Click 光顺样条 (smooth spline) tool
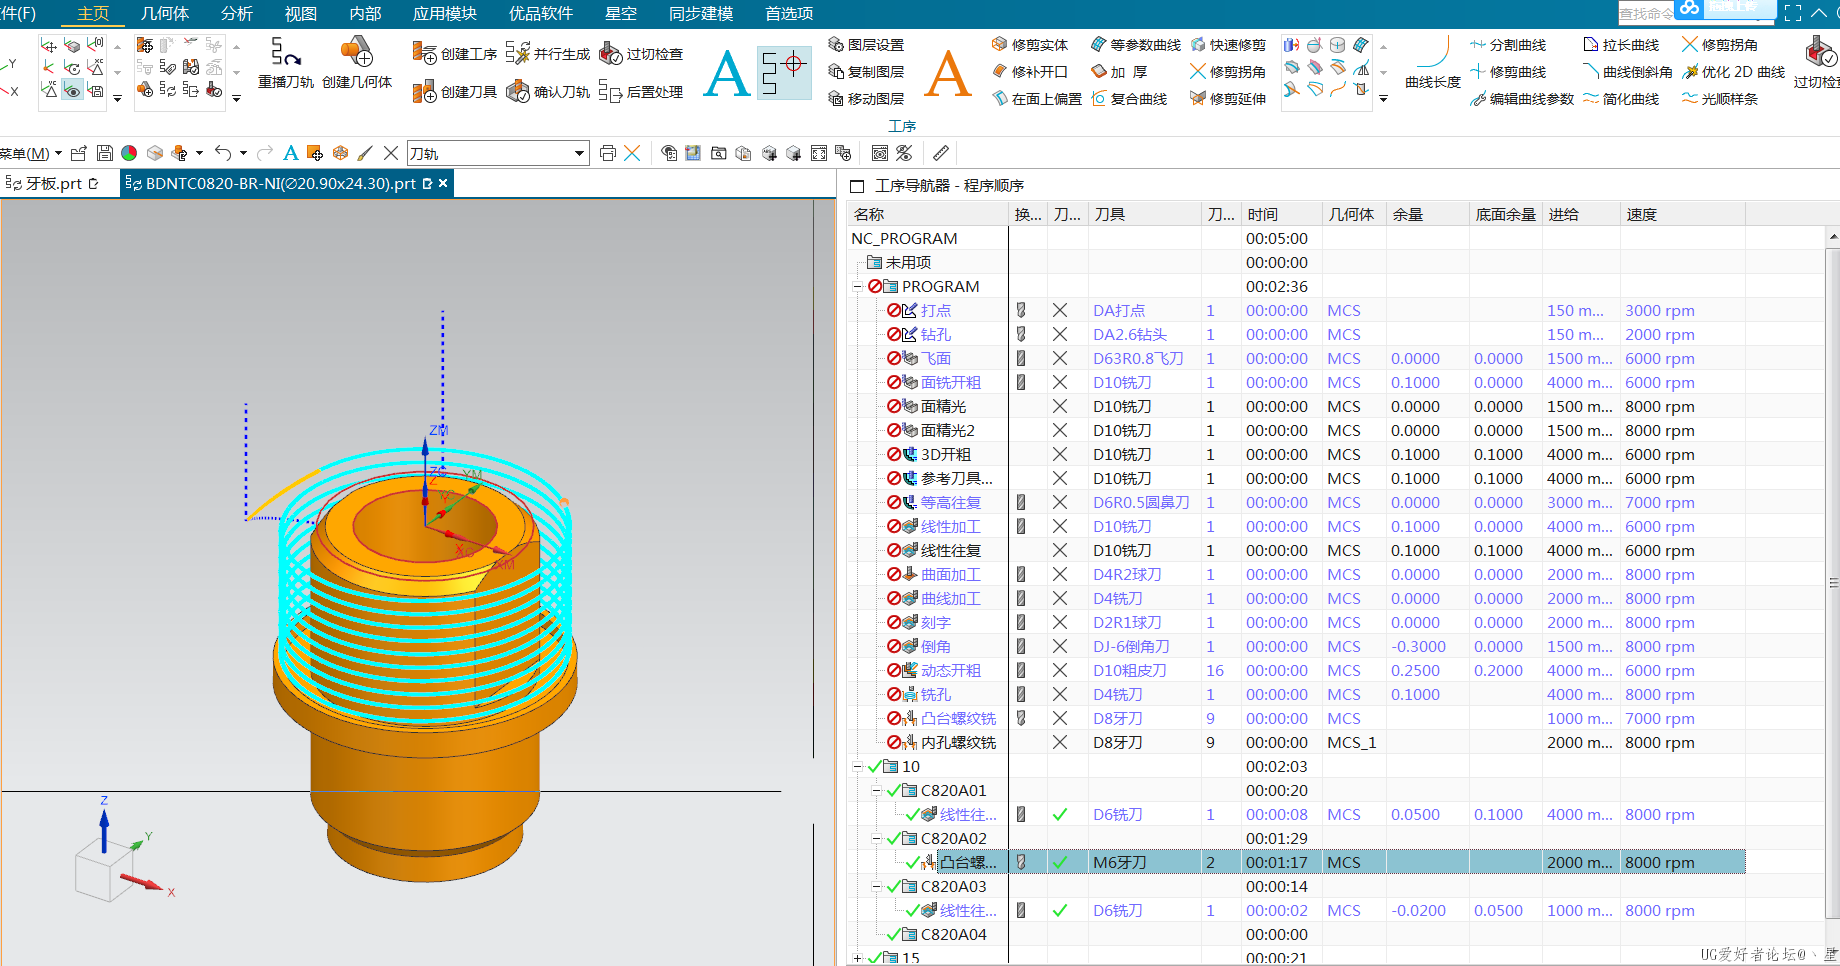Screen dimensions: 1840x966 (x=1719, y=99)
